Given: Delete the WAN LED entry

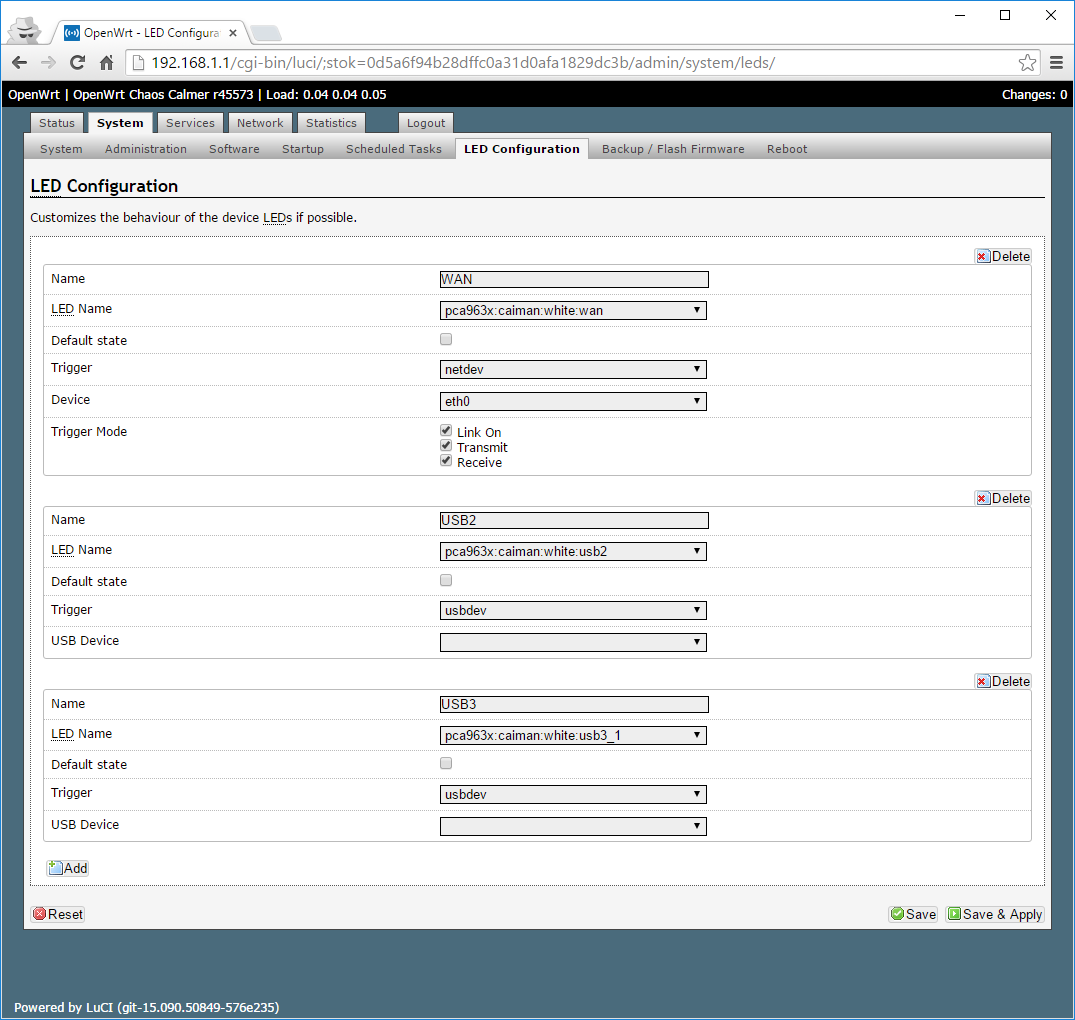Looking at the screenshot, I should click(1003, 256).
